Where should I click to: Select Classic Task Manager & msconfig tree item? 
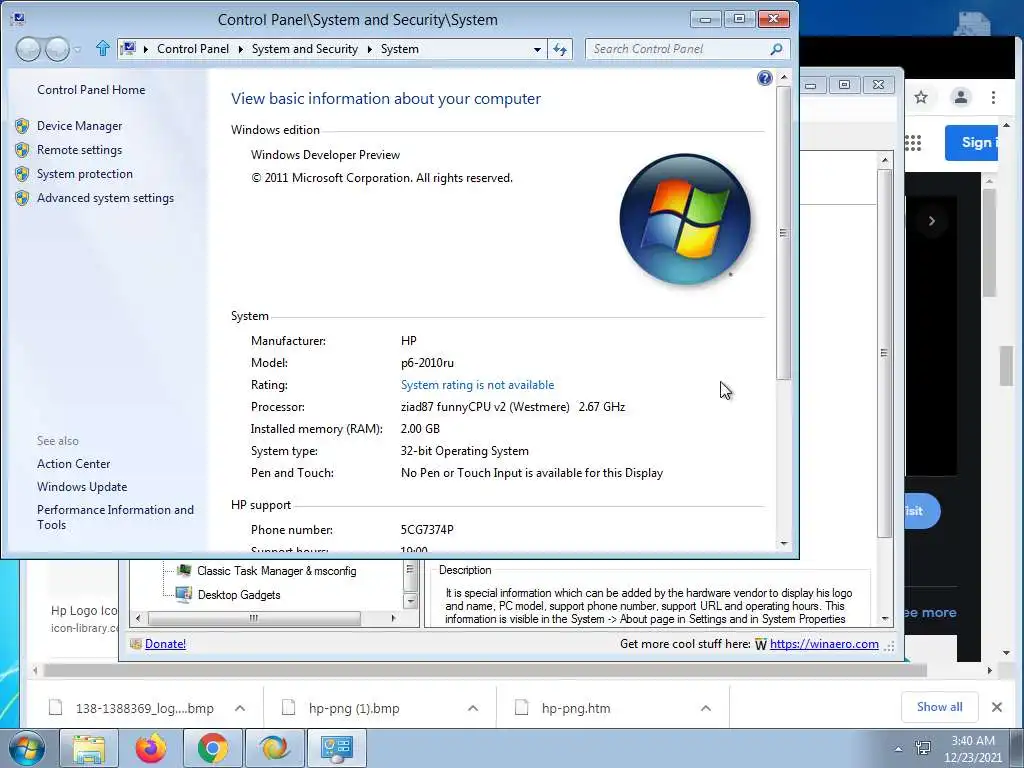pyautogui.click(x=276, y=571)
